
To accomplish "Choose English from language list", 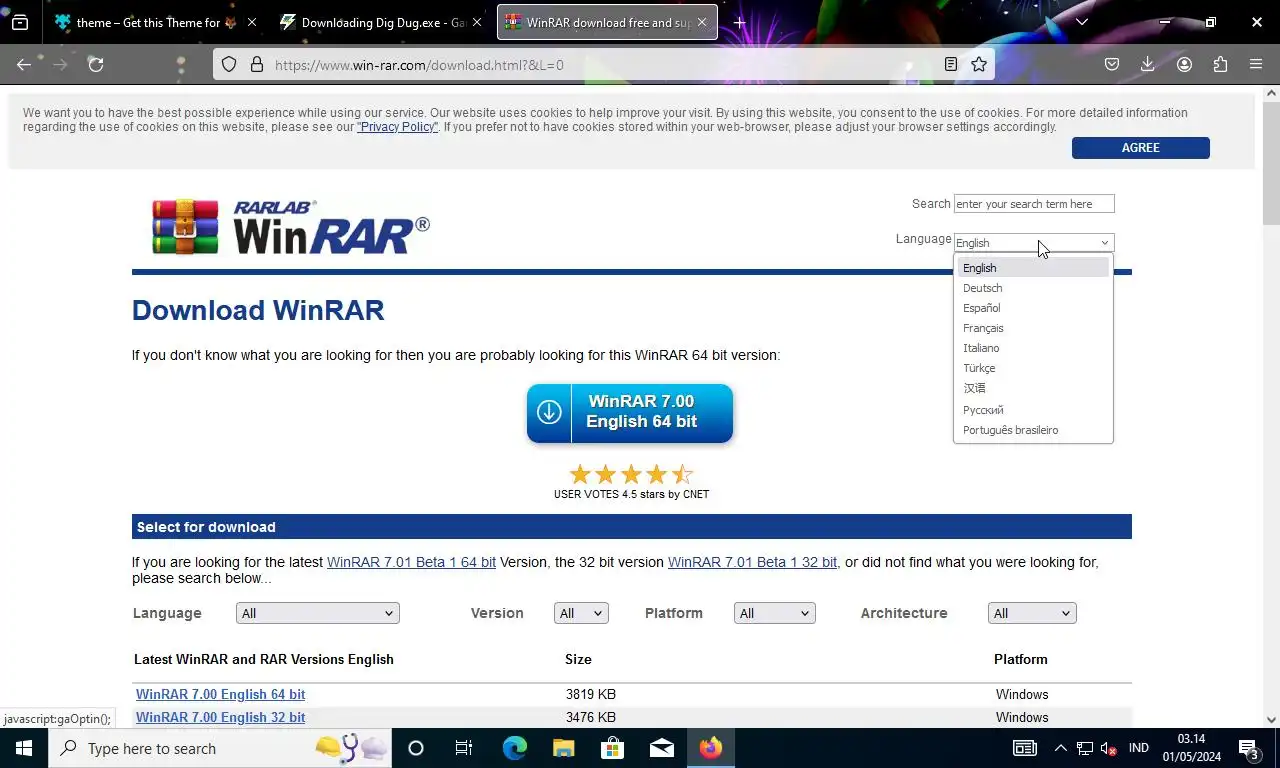I will 1033,268.
